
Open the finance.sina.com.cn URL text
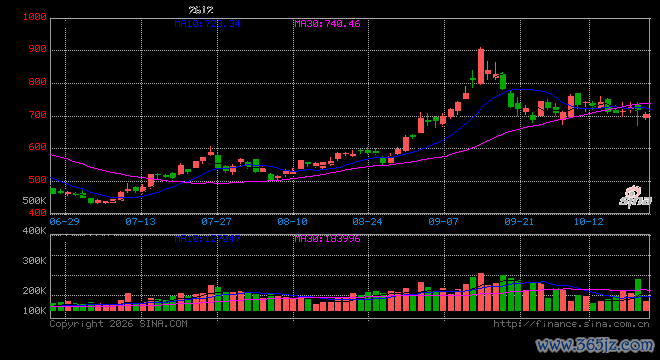(x=571, y=324)
